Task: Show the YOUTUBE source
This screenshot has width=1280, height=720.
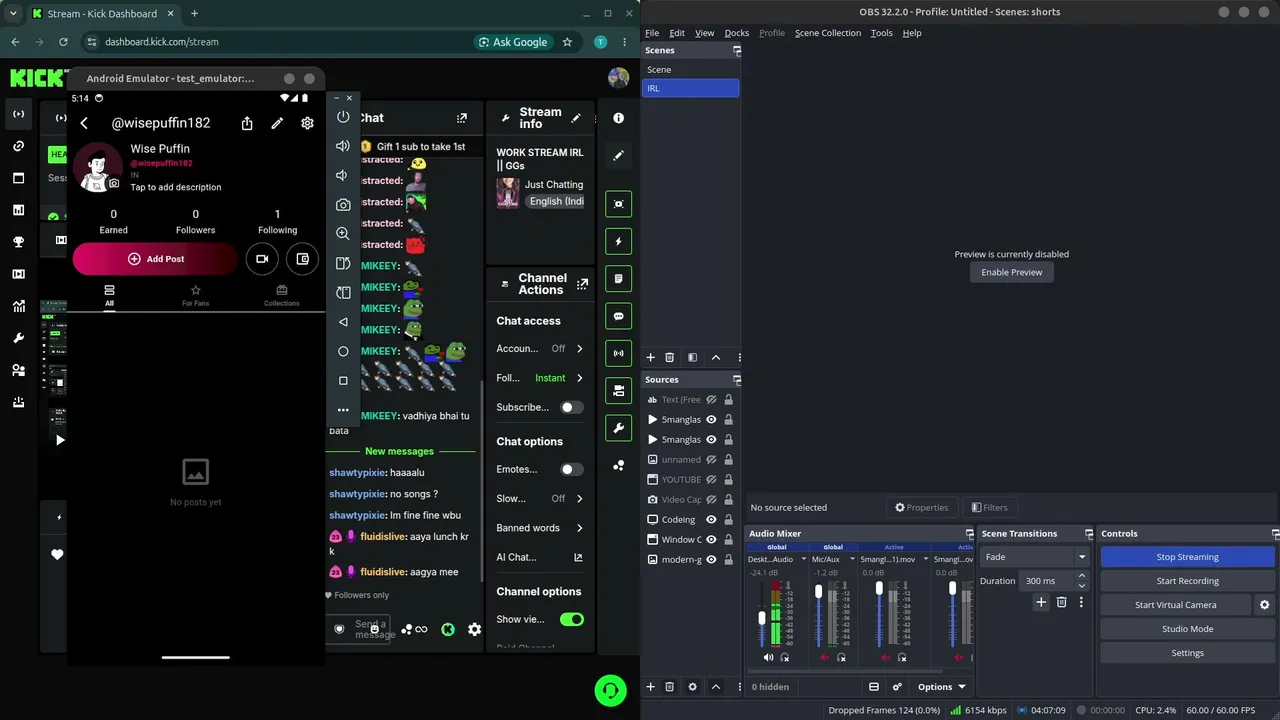Action: [711, 480]
